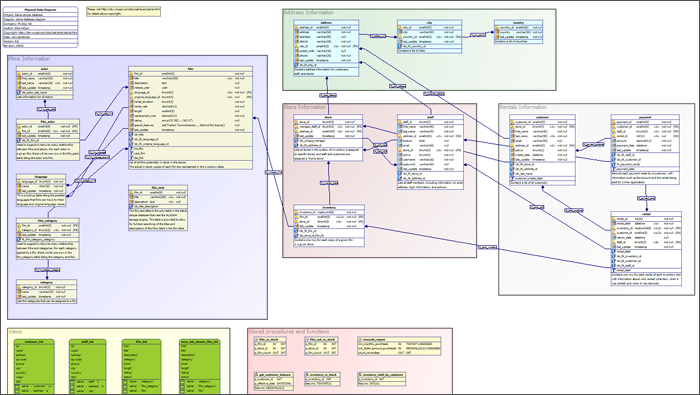Select the inventory_in_stock function title
The height and width of the screenshot is (395, 700).
click(x=322, y=374)
